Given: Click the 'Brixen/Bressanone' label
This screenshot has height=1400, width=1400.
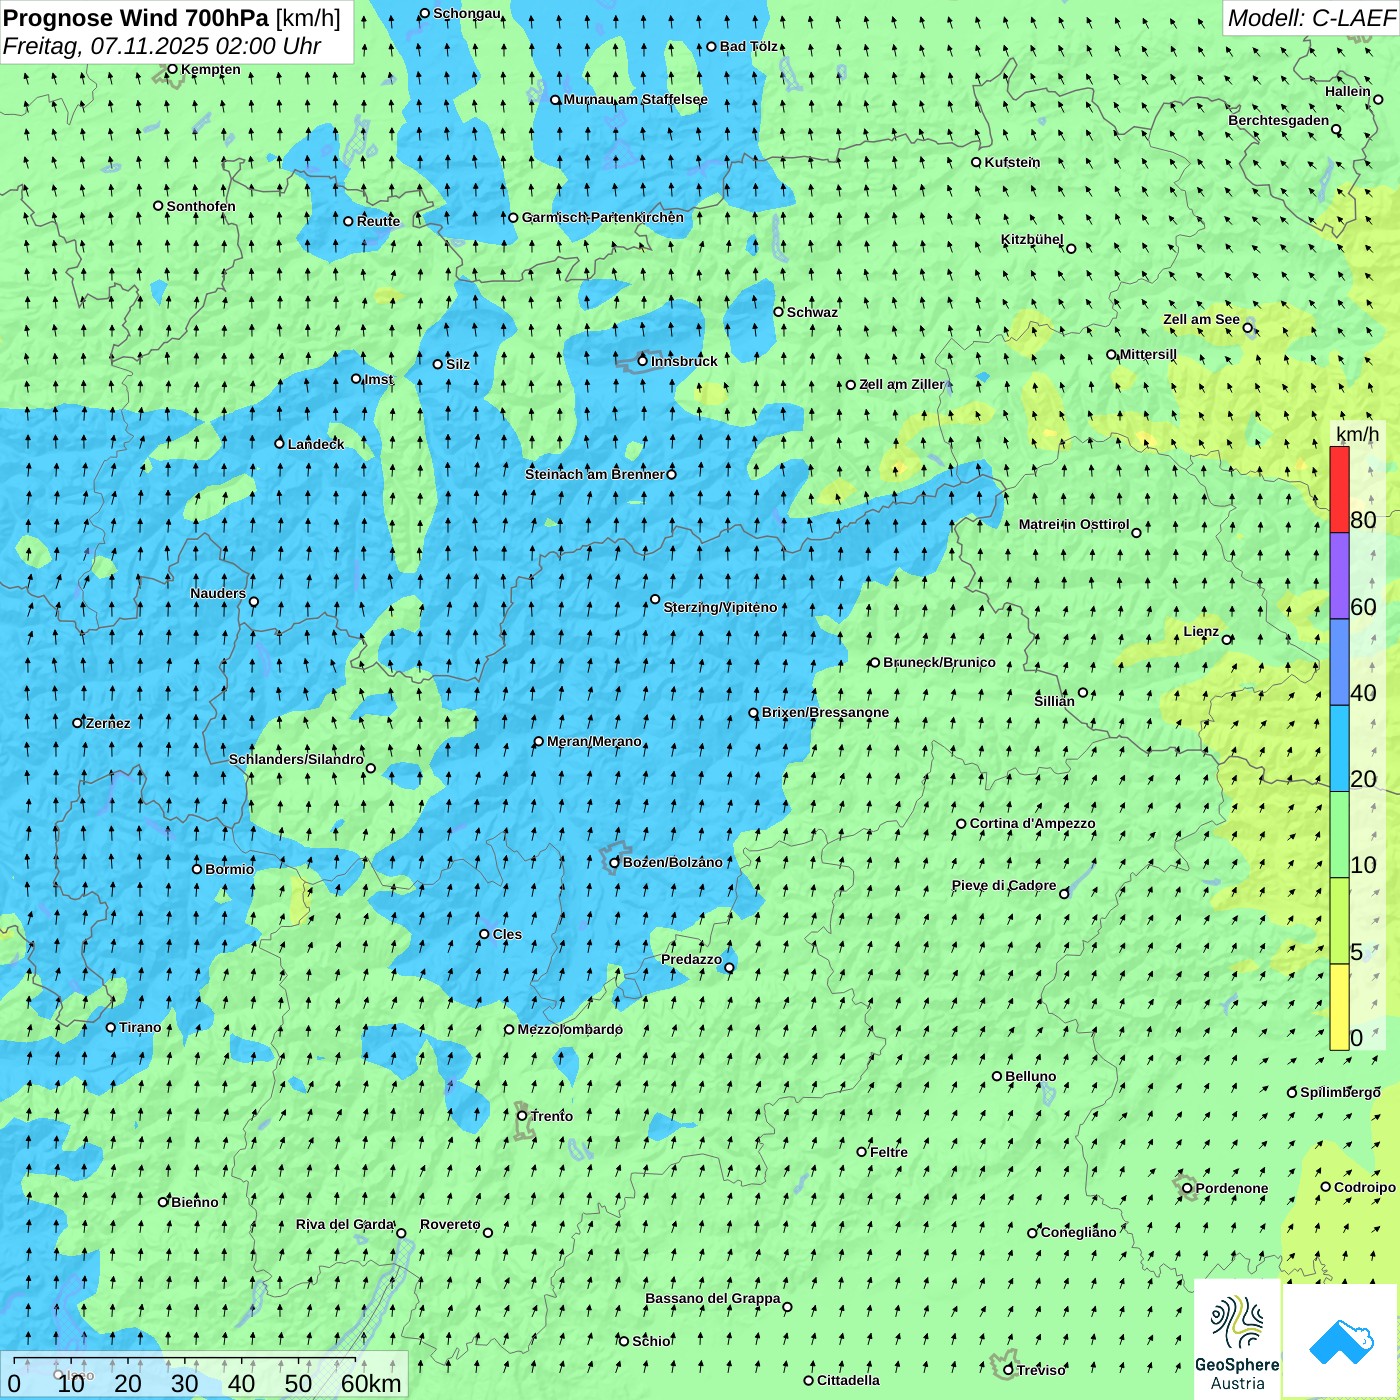Looking at the screenshot, I should [x=825, y=713].
